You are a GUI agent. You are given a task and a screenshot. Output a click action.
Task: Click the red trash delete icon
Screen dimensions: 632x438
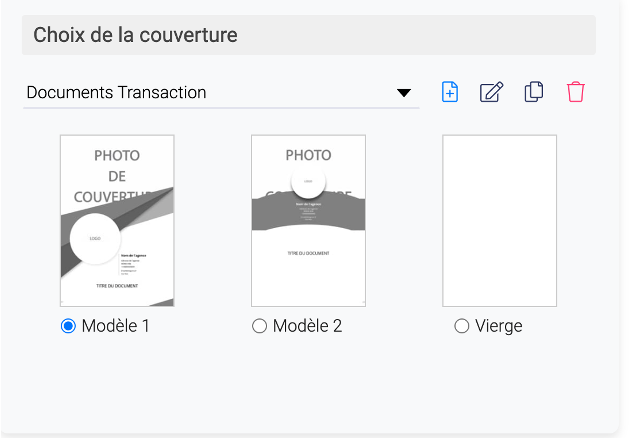[x=576, y=92]
